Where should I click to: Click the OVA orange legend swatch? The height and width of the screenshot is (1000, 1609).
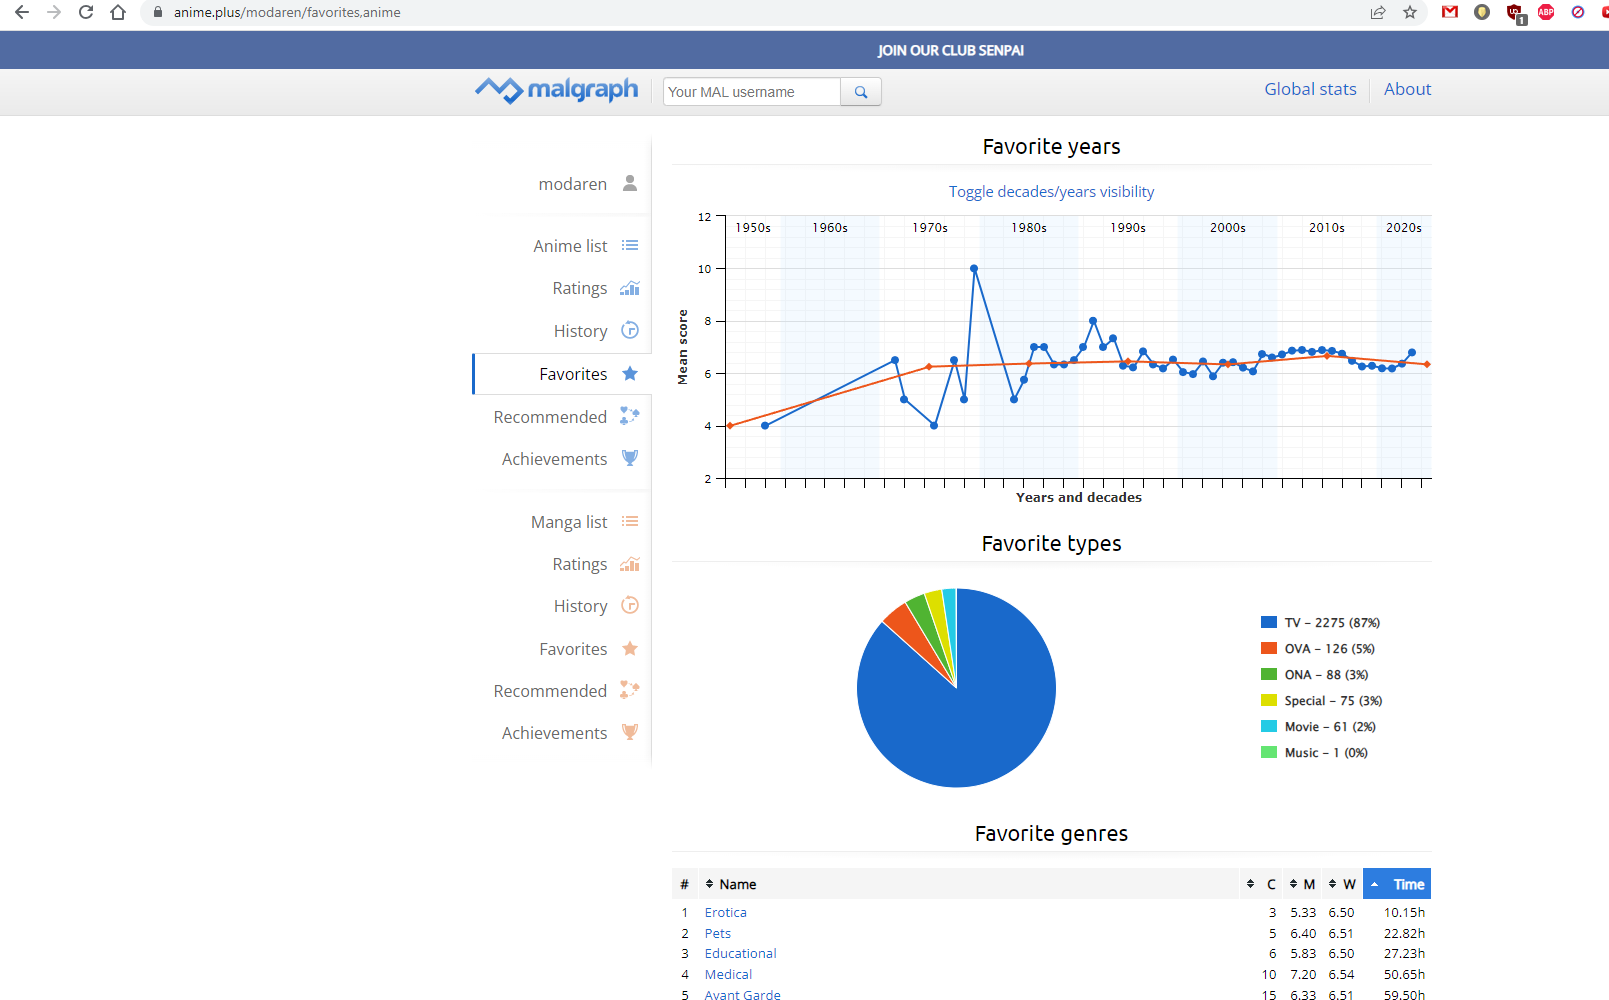tap(1269, 648)
